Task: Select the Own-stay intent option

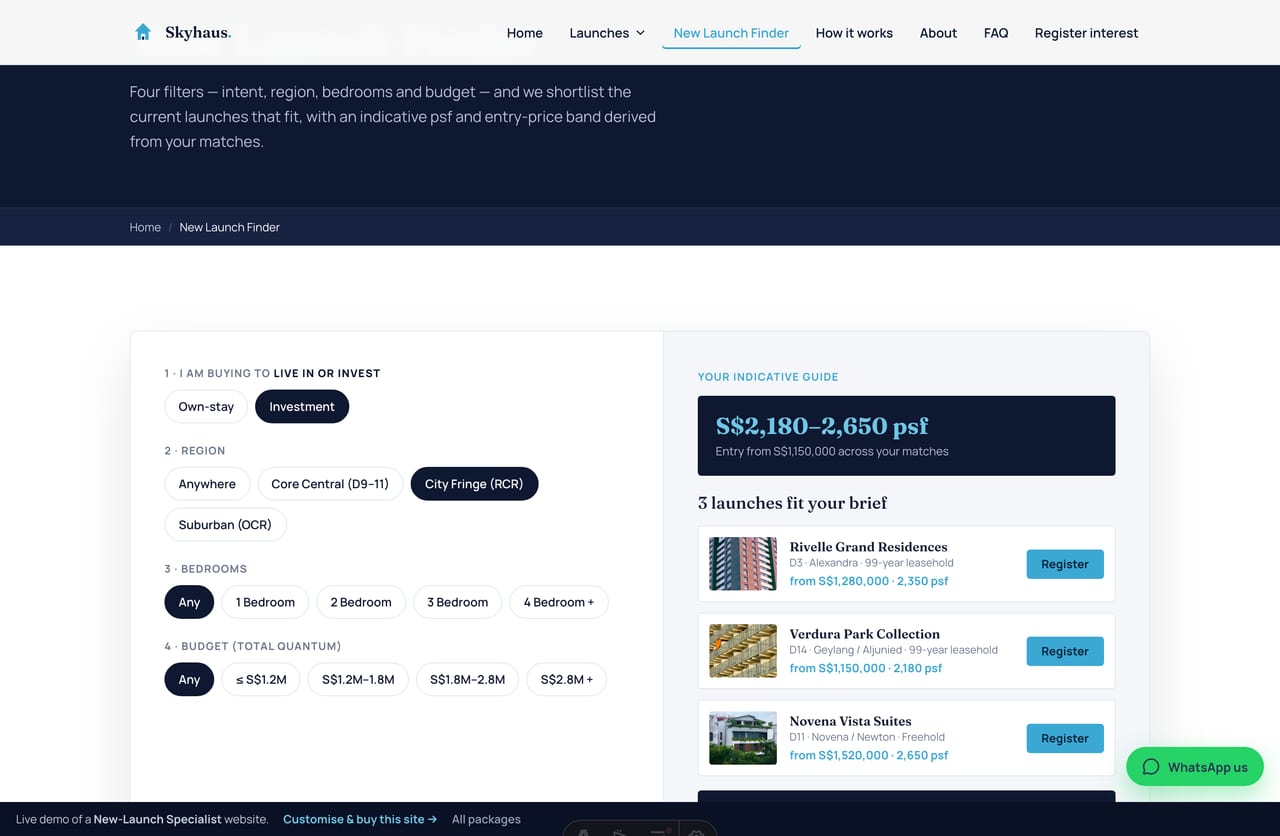Action: pyautogui.click(x=206, y=406)
